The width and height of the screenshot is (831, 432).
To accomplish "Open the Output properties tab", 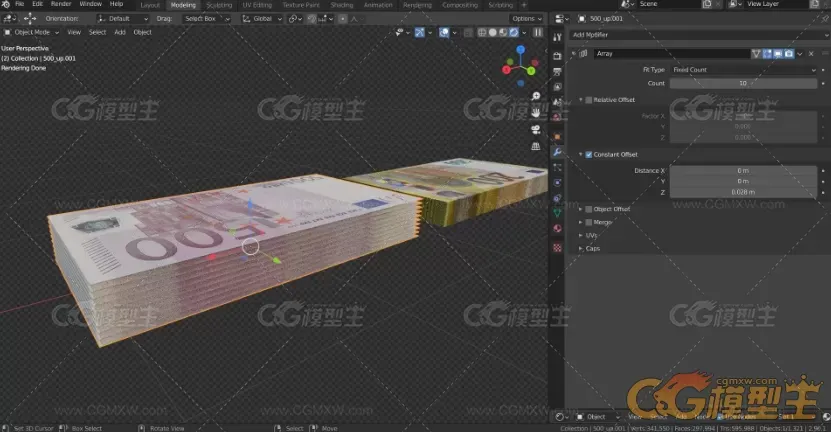I will tap(557, 71).
